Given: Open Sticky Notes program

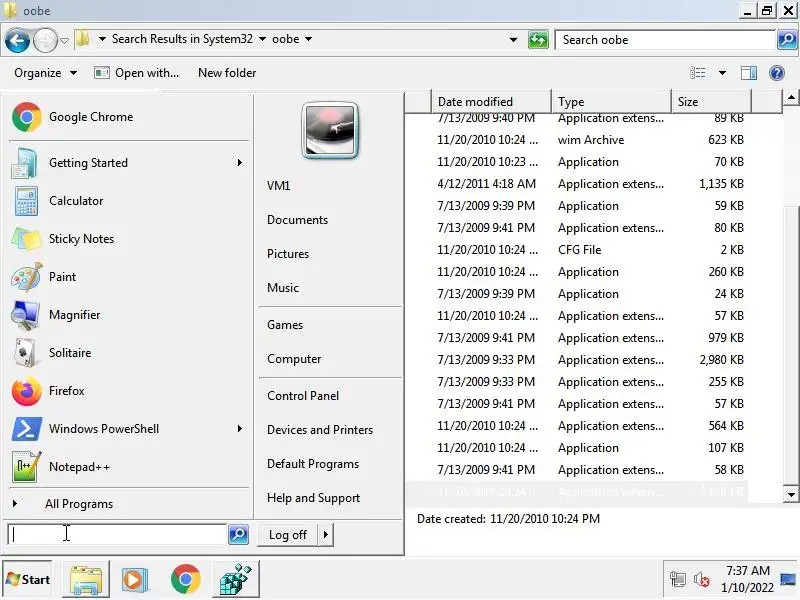Looking at the screenshot, I should pos(129,239).
